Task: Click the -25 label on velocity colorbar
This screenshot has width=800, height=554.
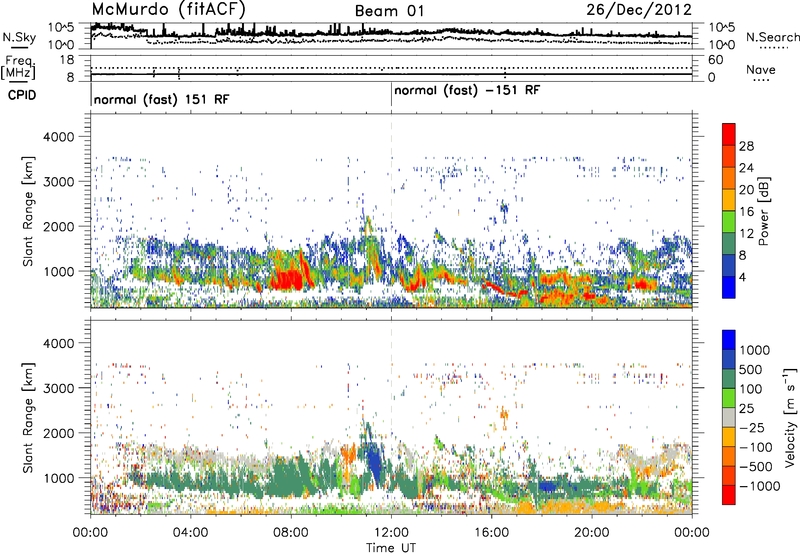Action: [751, 428]
